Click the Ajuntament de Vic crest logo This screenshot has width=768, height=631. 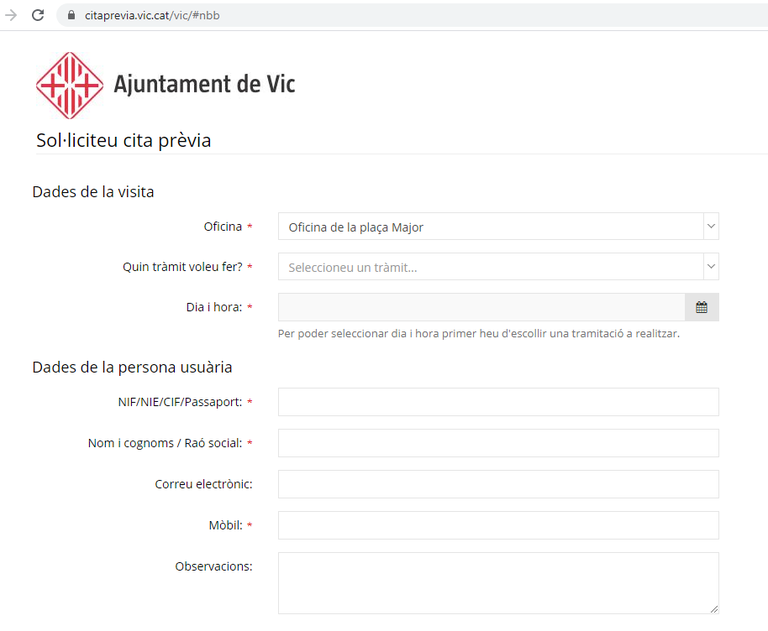tap(69, 85)
